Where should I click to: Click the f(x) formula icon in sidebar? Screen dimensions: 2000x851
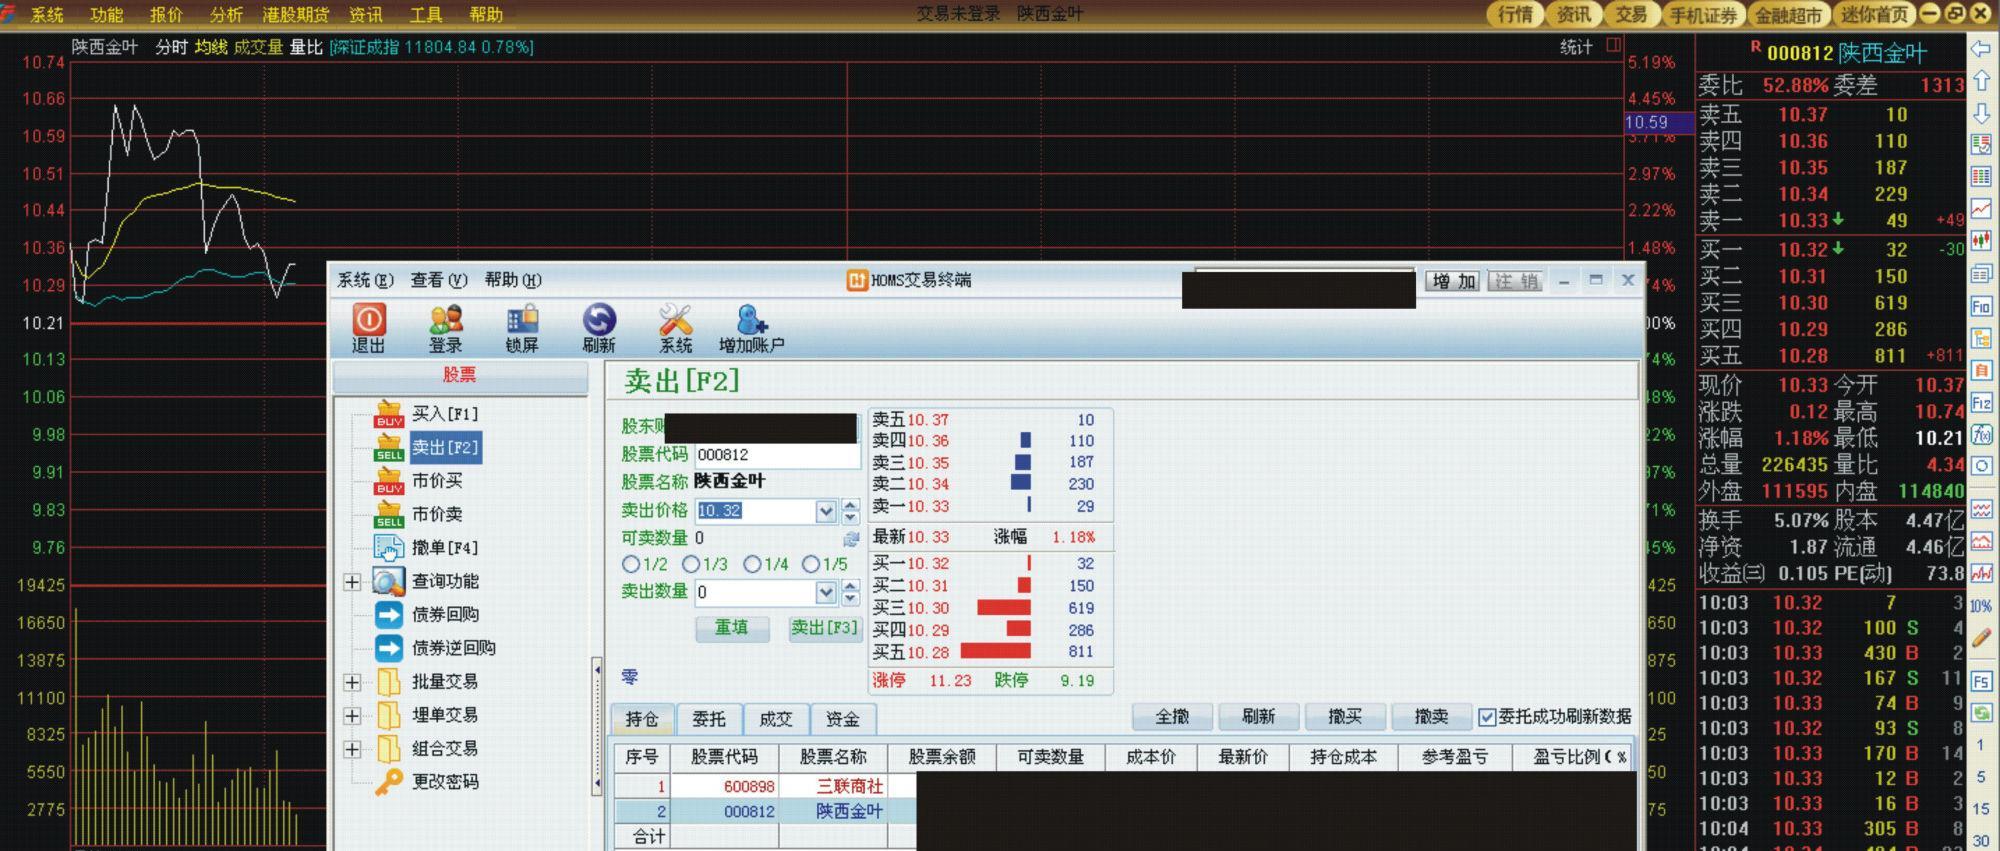point(1980,435)
